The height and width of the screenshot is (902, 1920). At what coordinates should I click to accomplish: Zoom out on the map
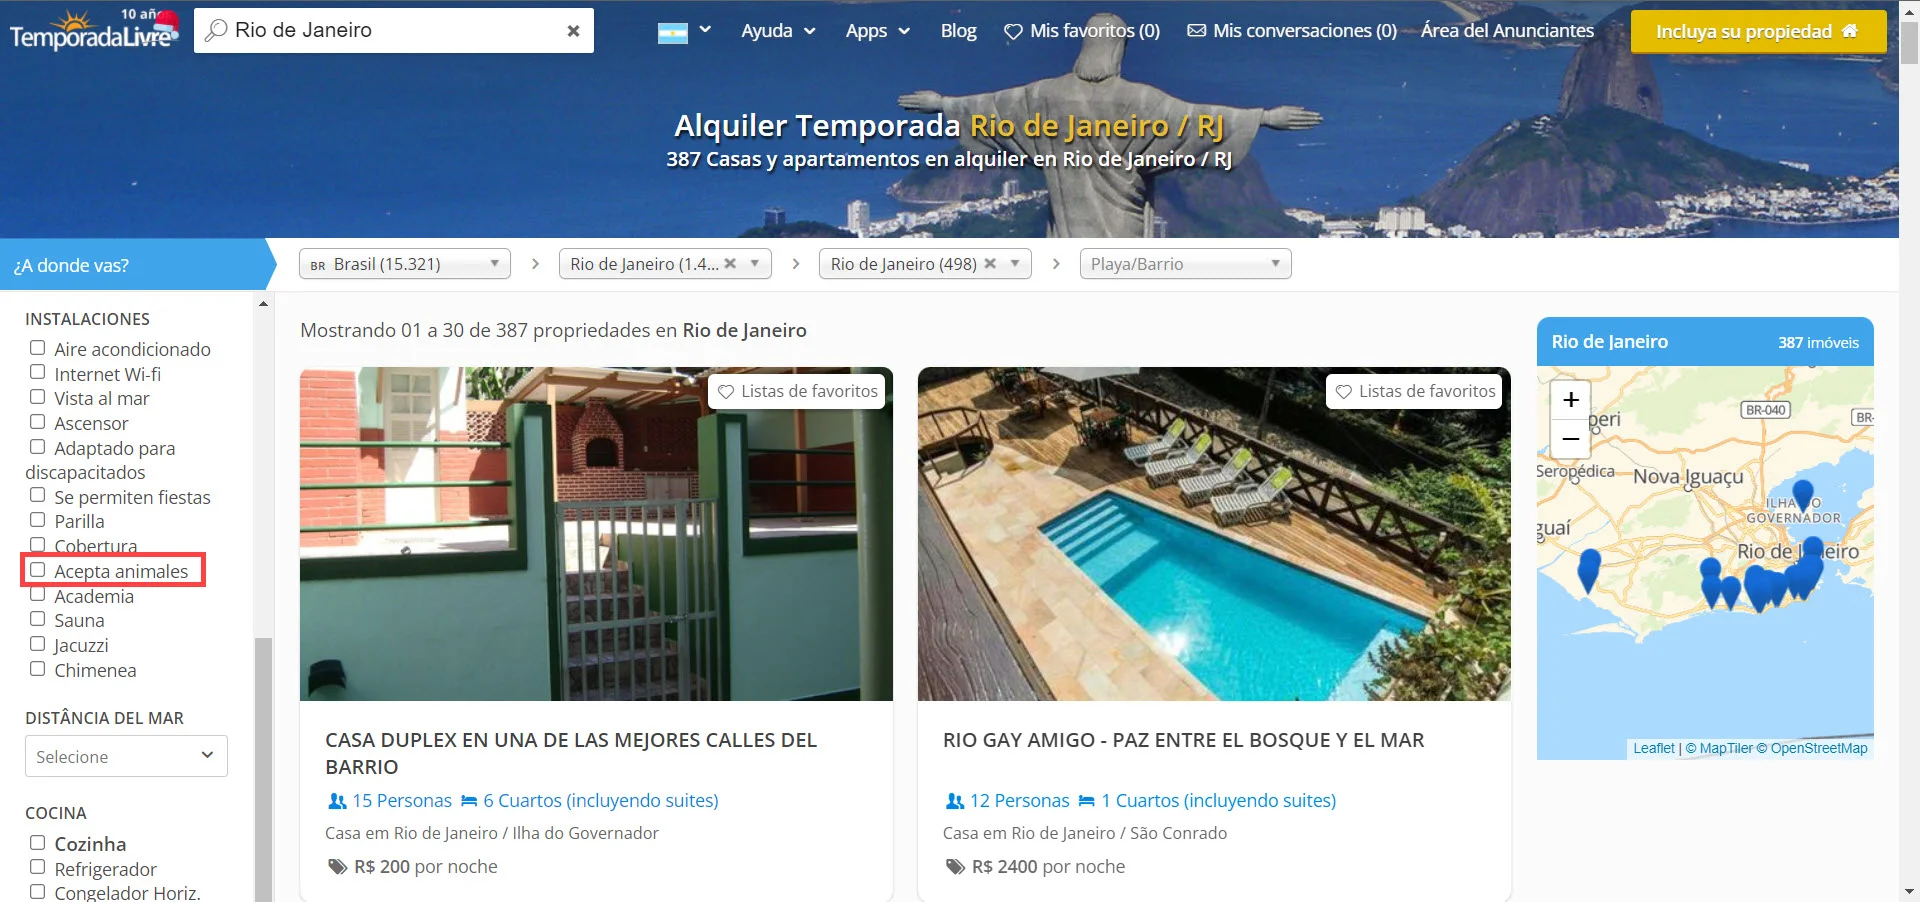click(x=1571, y=439)
